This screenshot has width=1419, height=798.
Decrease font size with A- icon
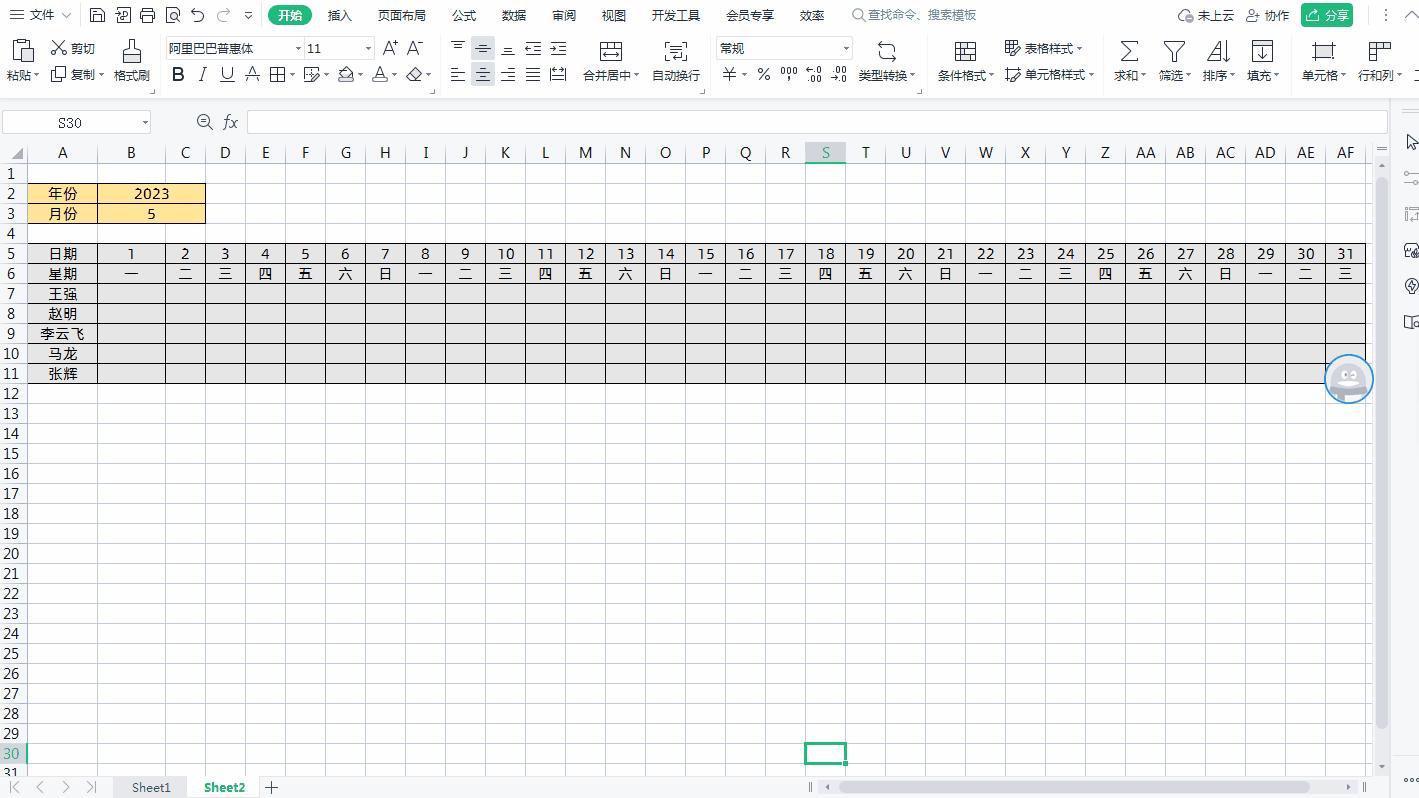point(415,48)
